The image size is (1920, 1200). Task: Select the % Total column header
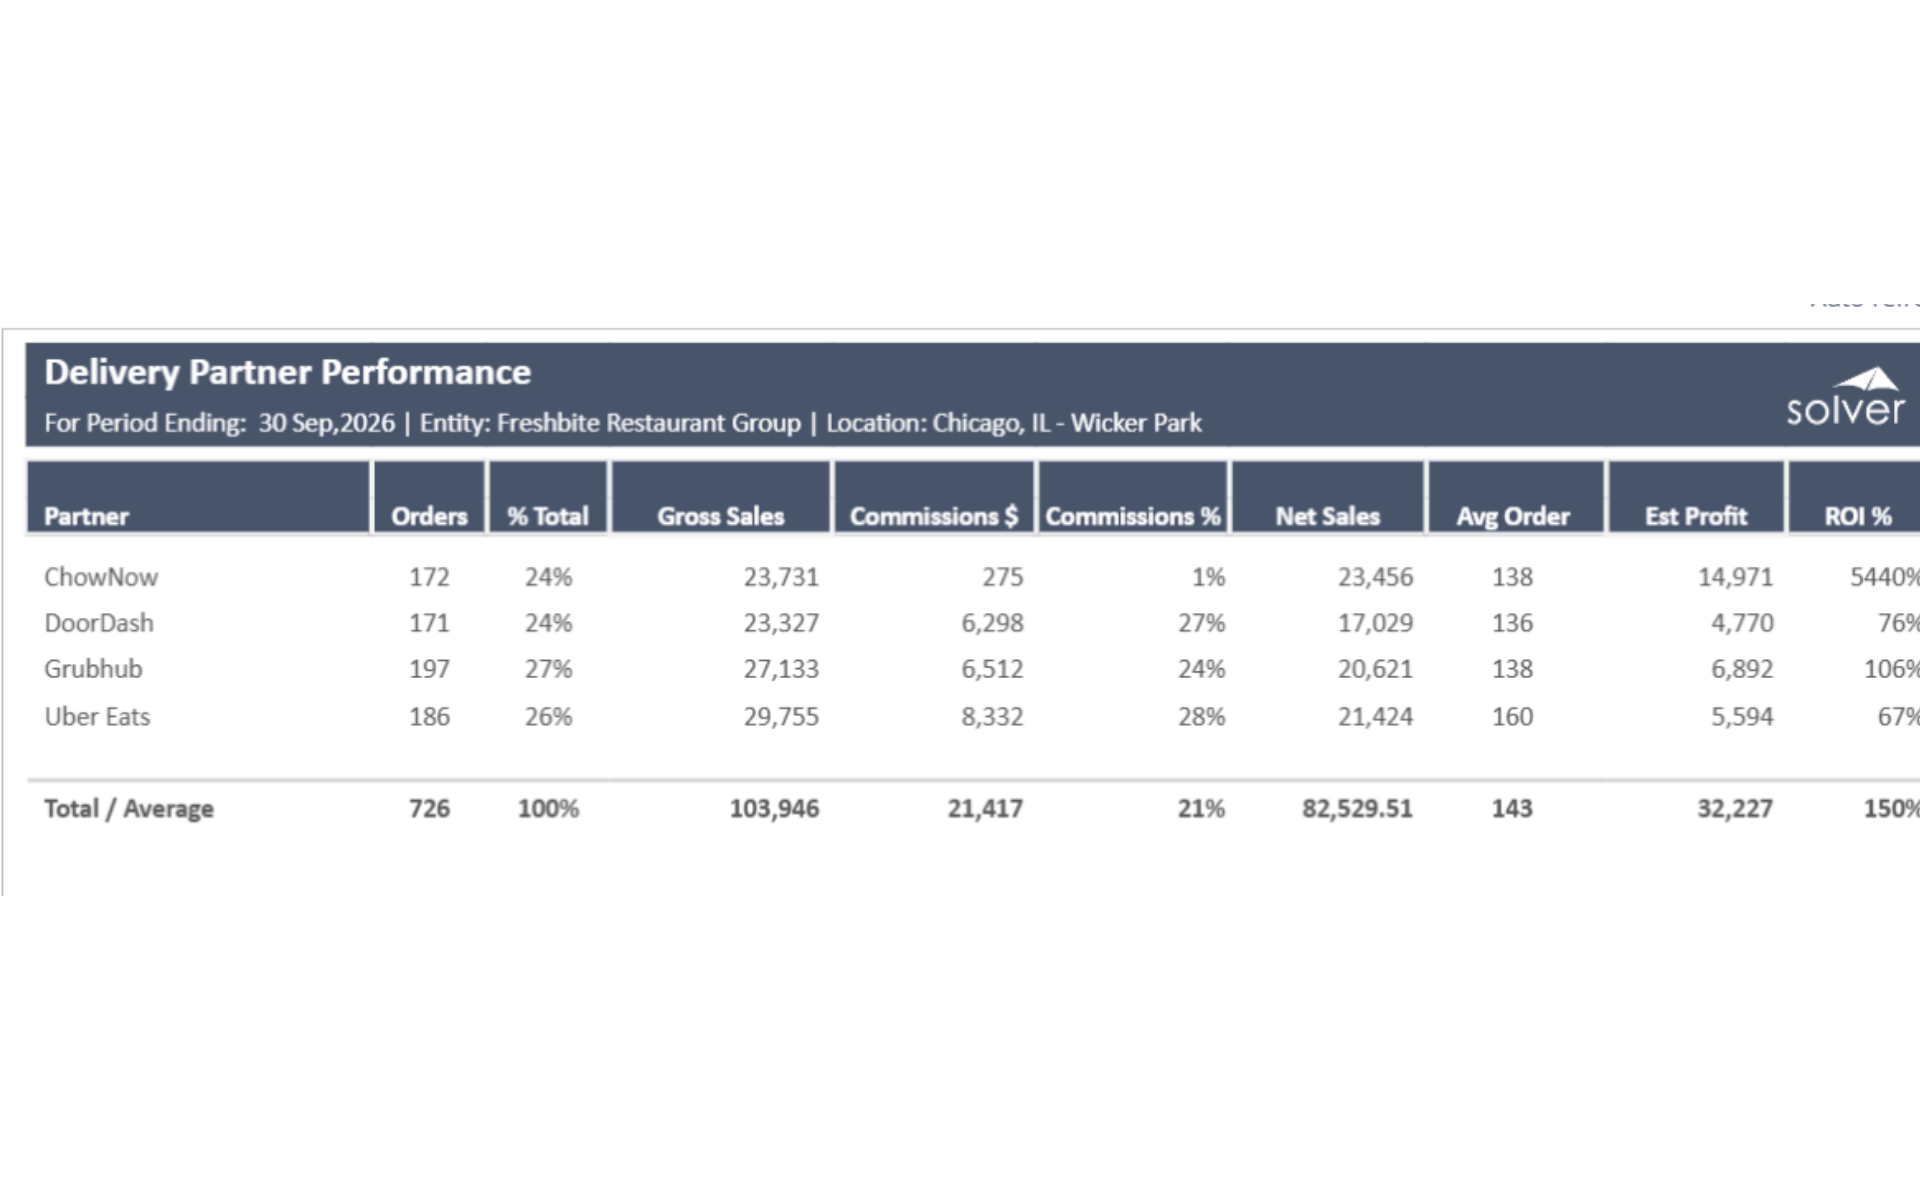[547, 516]
